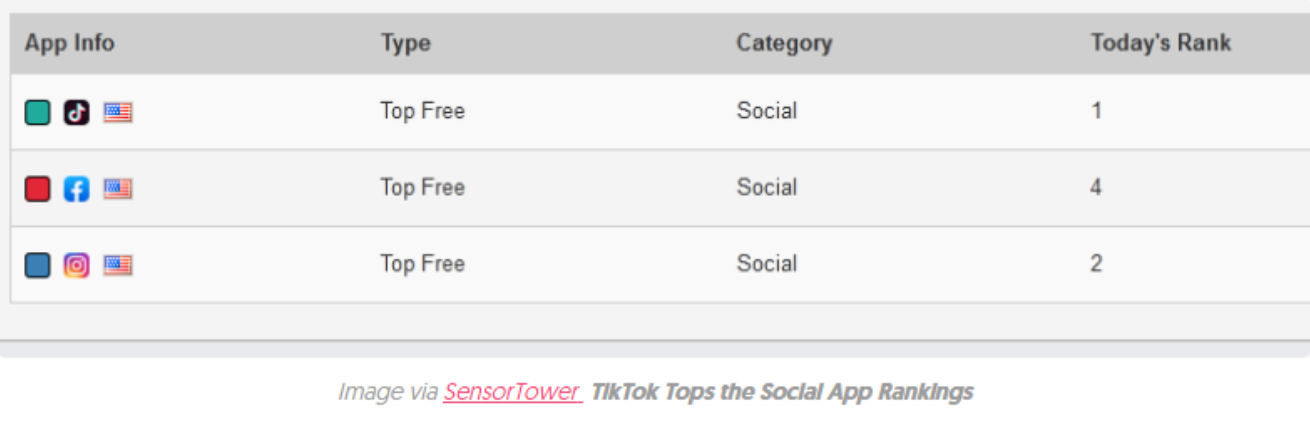Click the Instagram app icon
Image resolution: width=1310 pixels, height=424 pixels.
point(77,265)
